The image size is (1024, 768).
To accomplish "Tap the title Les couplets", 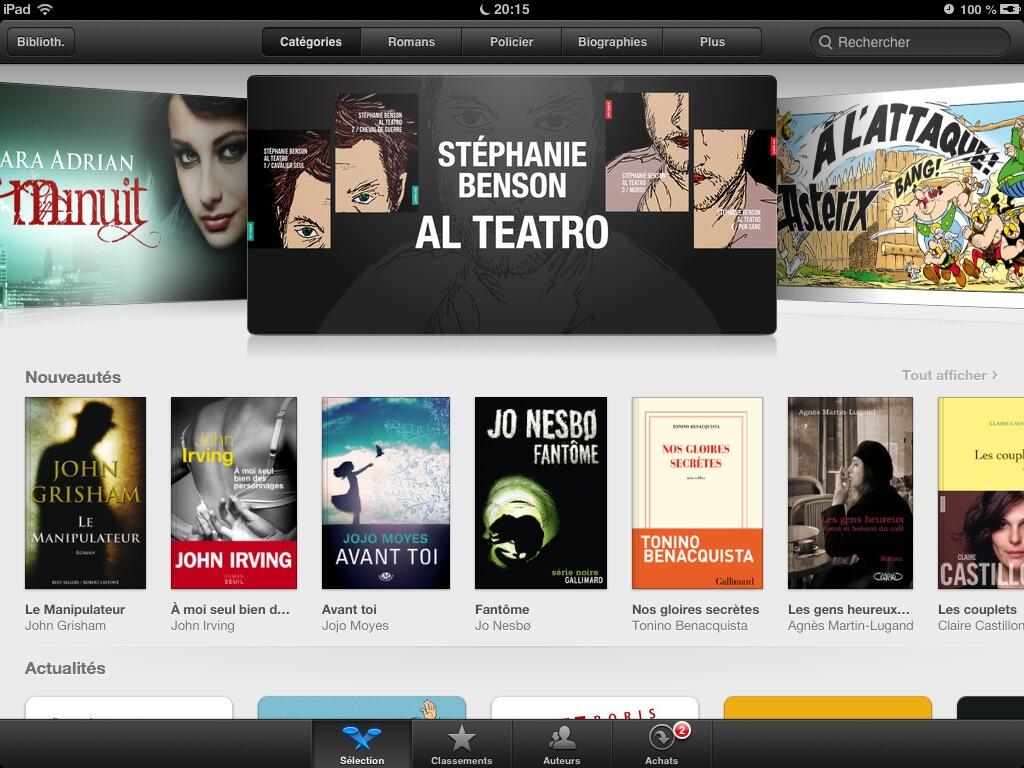I will pyautogui.click(x=977, y=609).
